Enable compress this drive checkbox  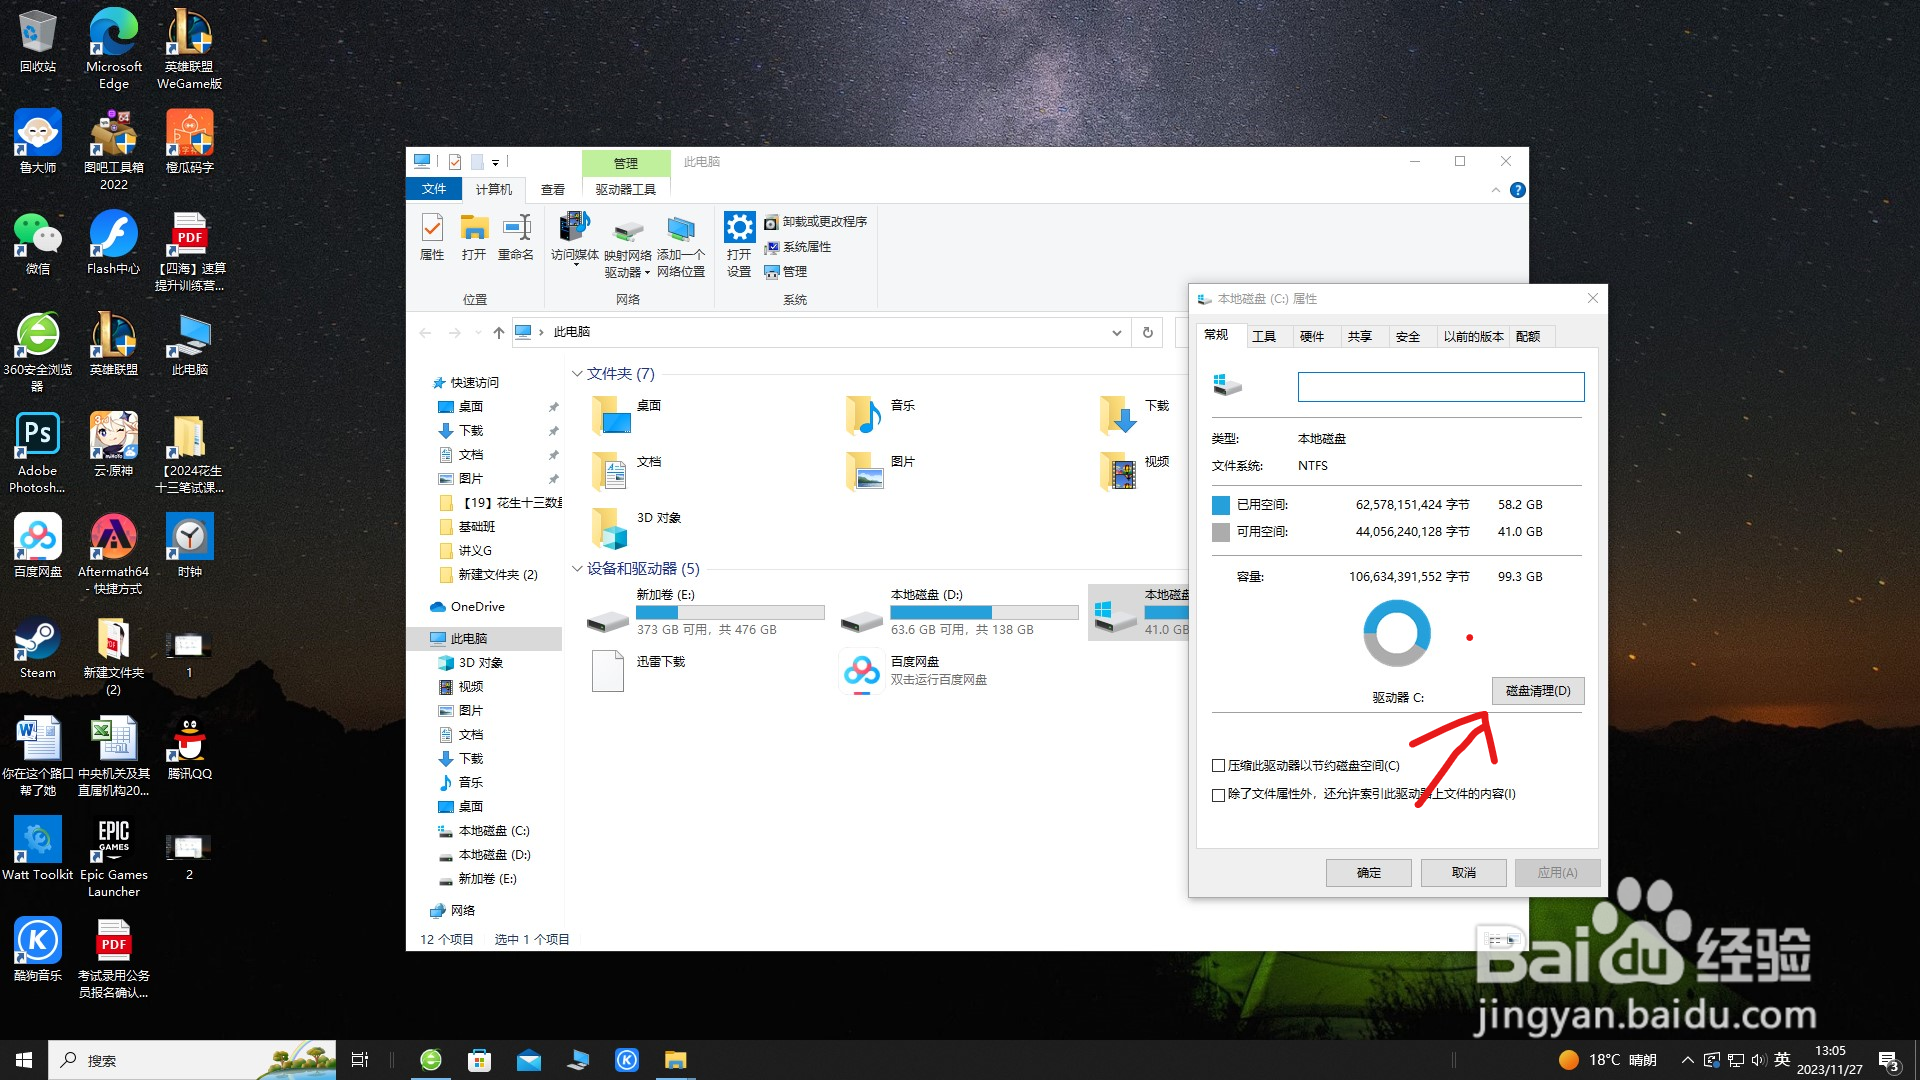(1218, 766)
